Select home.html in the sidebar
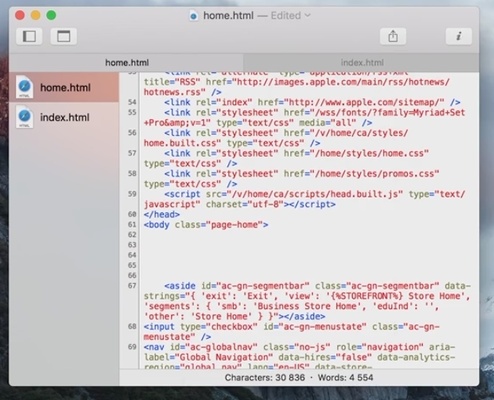 click(x=64, y=87)
